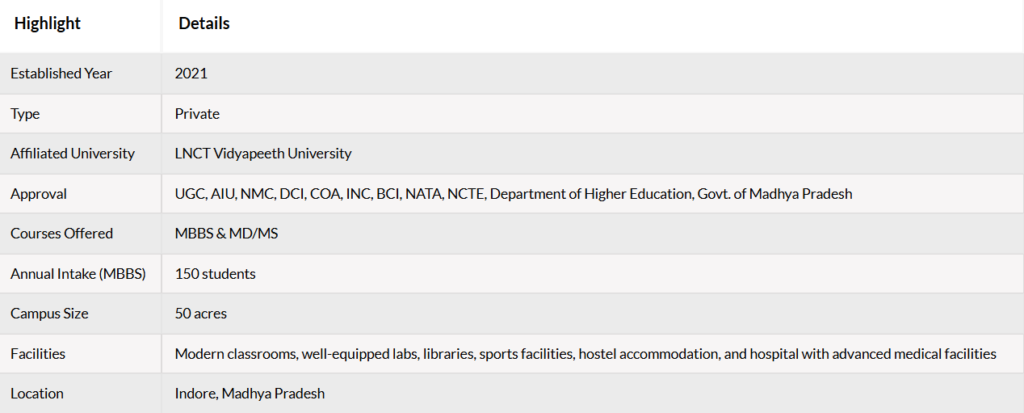Click LNCT Vidyapeeth University text
Viewport: 1024px width, 413px height.
tap(263, 154)
